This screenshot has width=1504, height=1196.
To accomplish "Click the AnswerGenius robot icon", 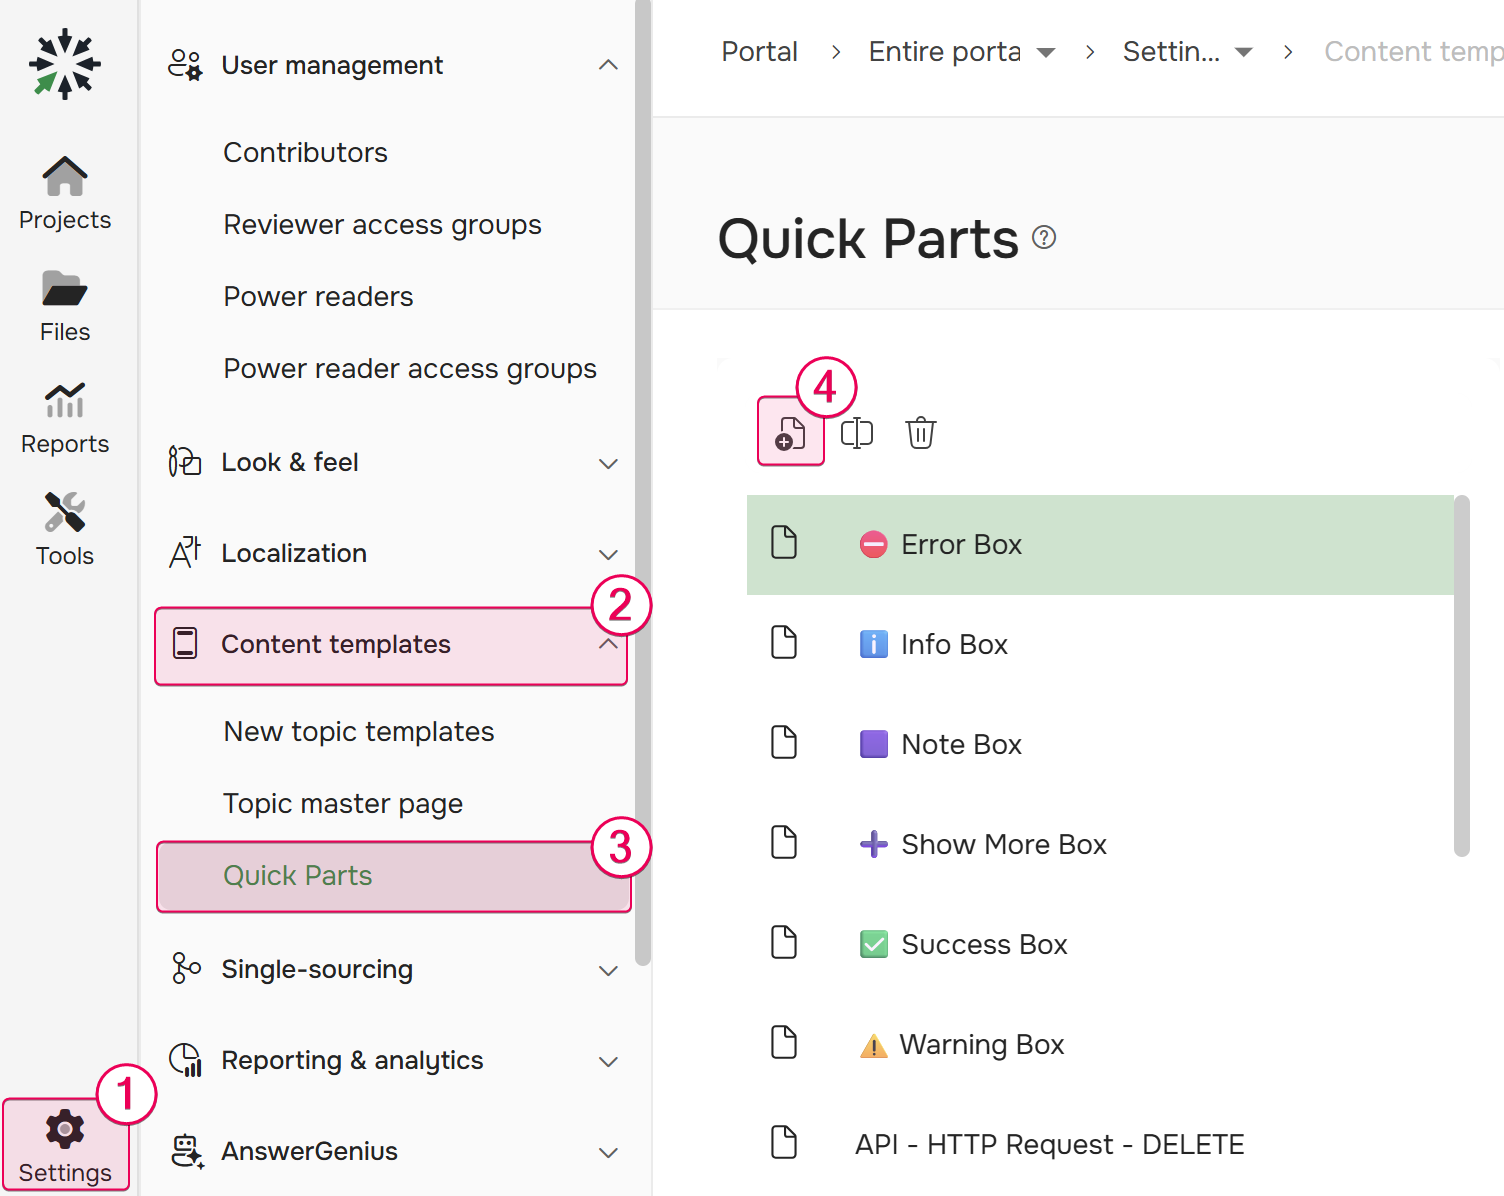I will tap(185, 1151).
